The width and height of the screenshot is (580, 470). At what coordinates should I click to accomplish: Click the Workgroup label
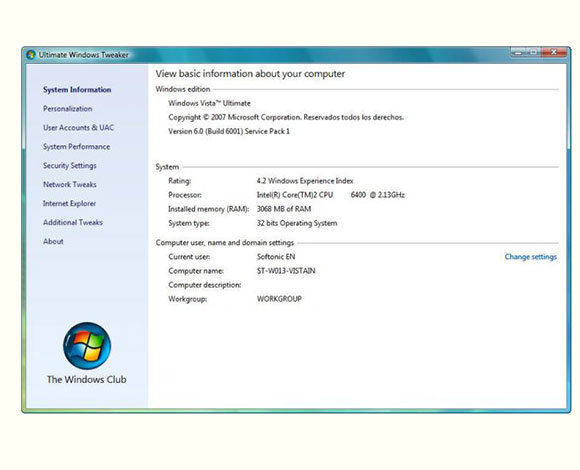point(188,299)
